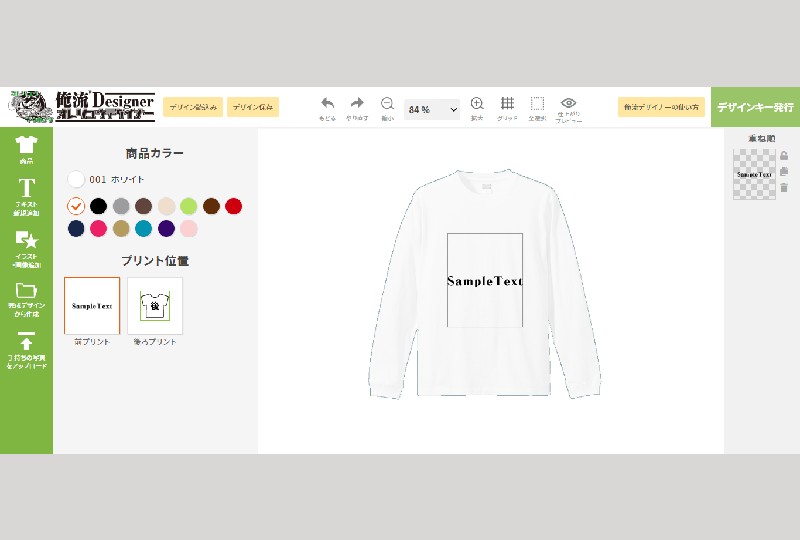800x540 pixels.
Task: Zoom out with the minus magnifier
Action: tap(387, 103)
